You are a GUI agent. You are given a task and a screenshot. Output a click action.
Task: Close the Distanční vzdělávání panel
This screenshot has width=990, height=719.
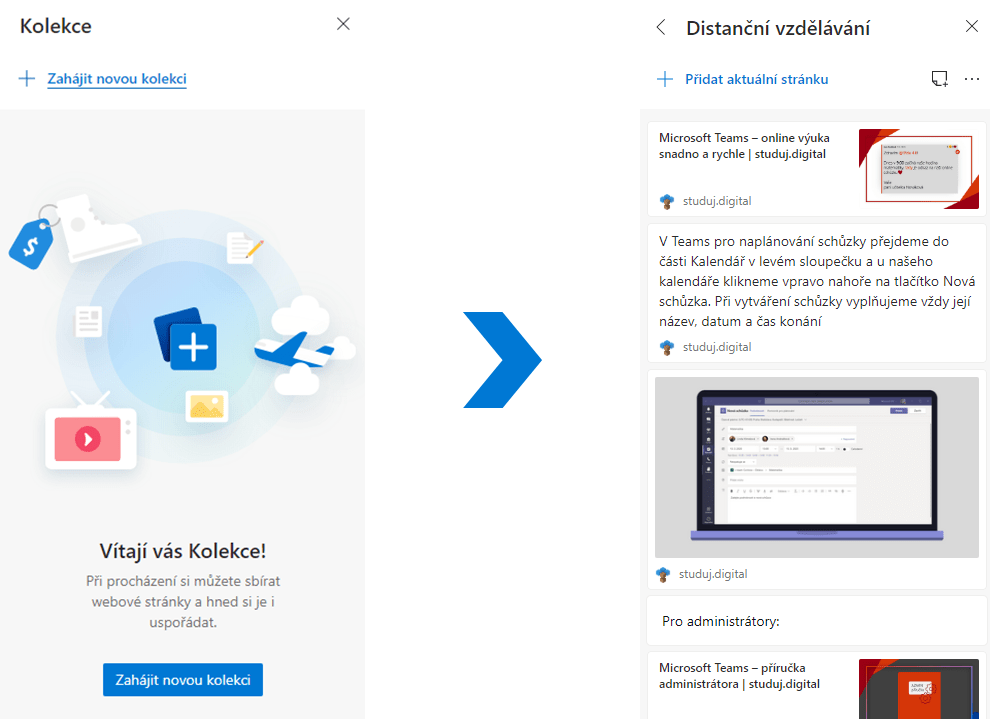tap(971, 27)
